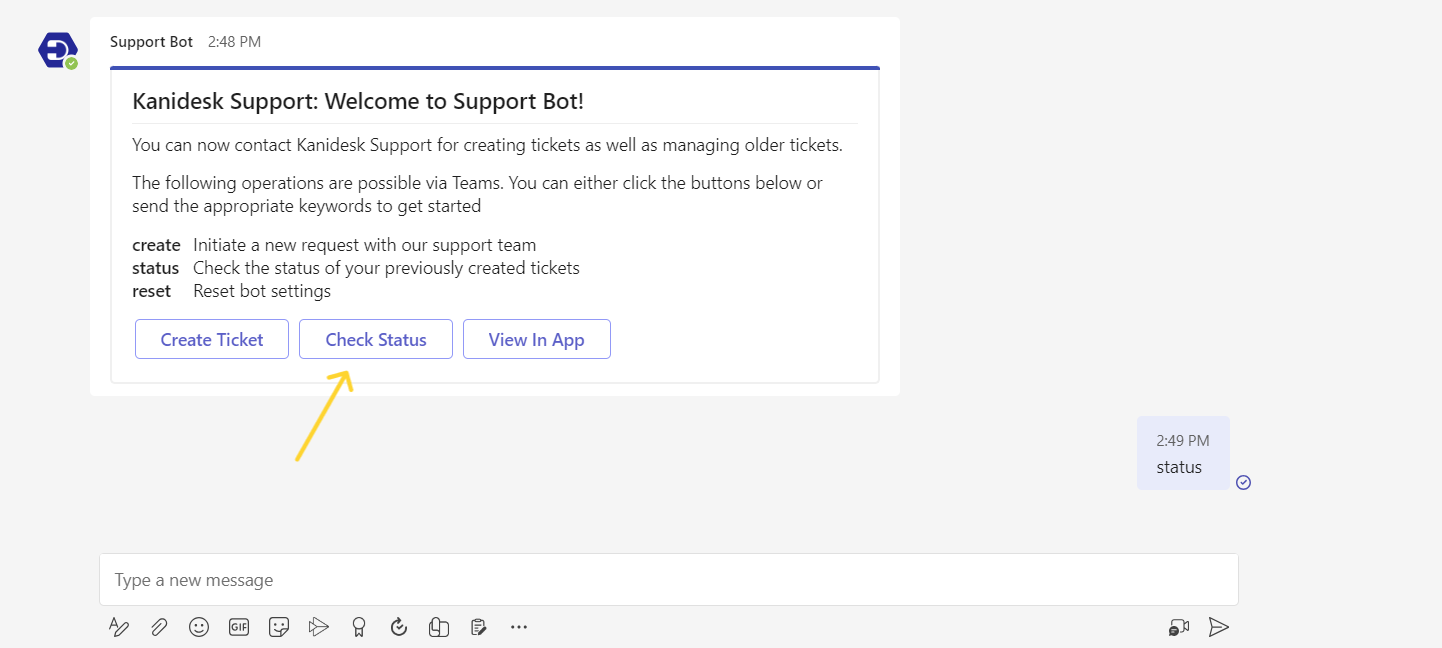Select the text formatting icon
Screen dimensions: 1442x648
(x=119, y=627)
